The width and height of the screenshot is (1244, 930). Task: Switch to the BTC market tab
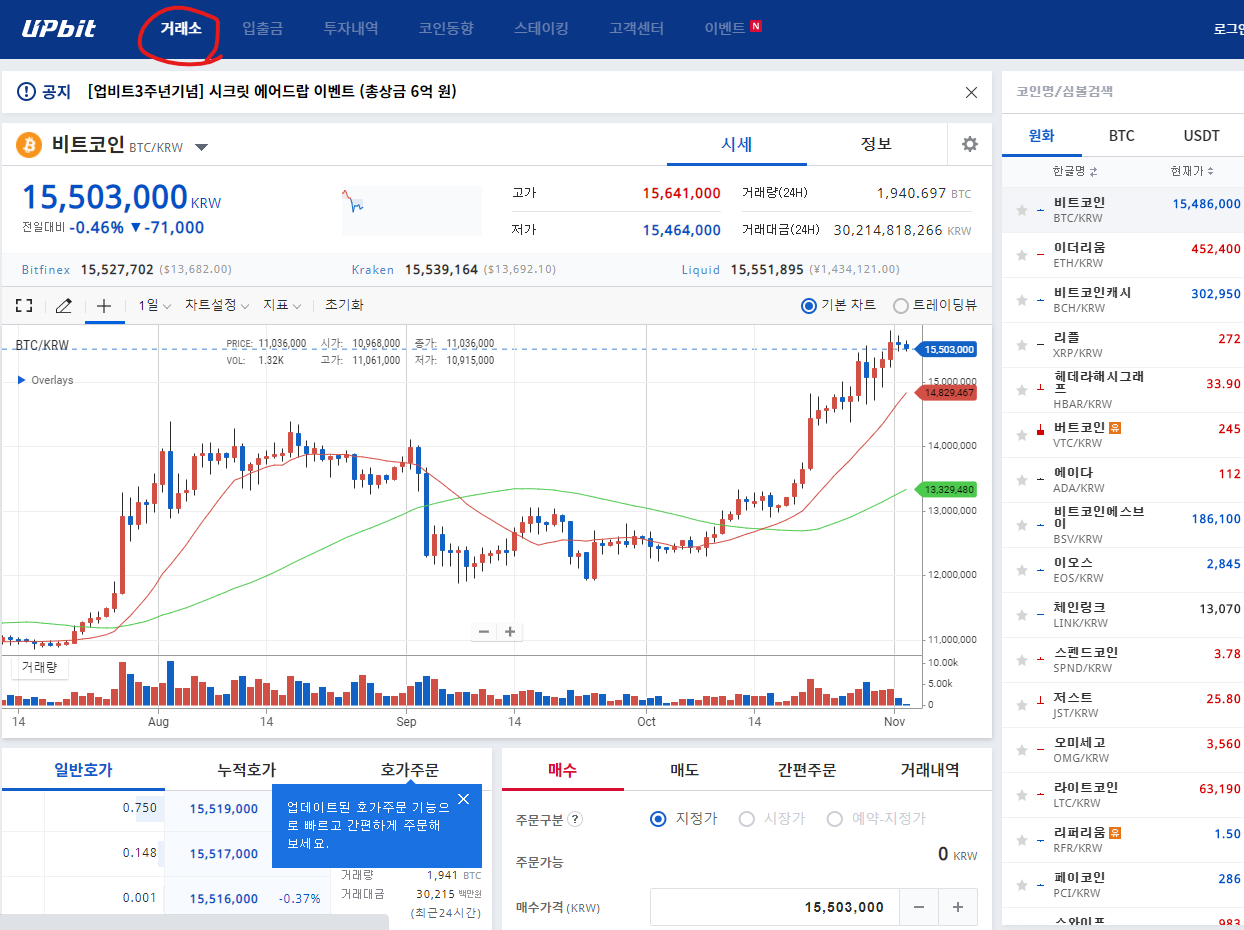1121,136
